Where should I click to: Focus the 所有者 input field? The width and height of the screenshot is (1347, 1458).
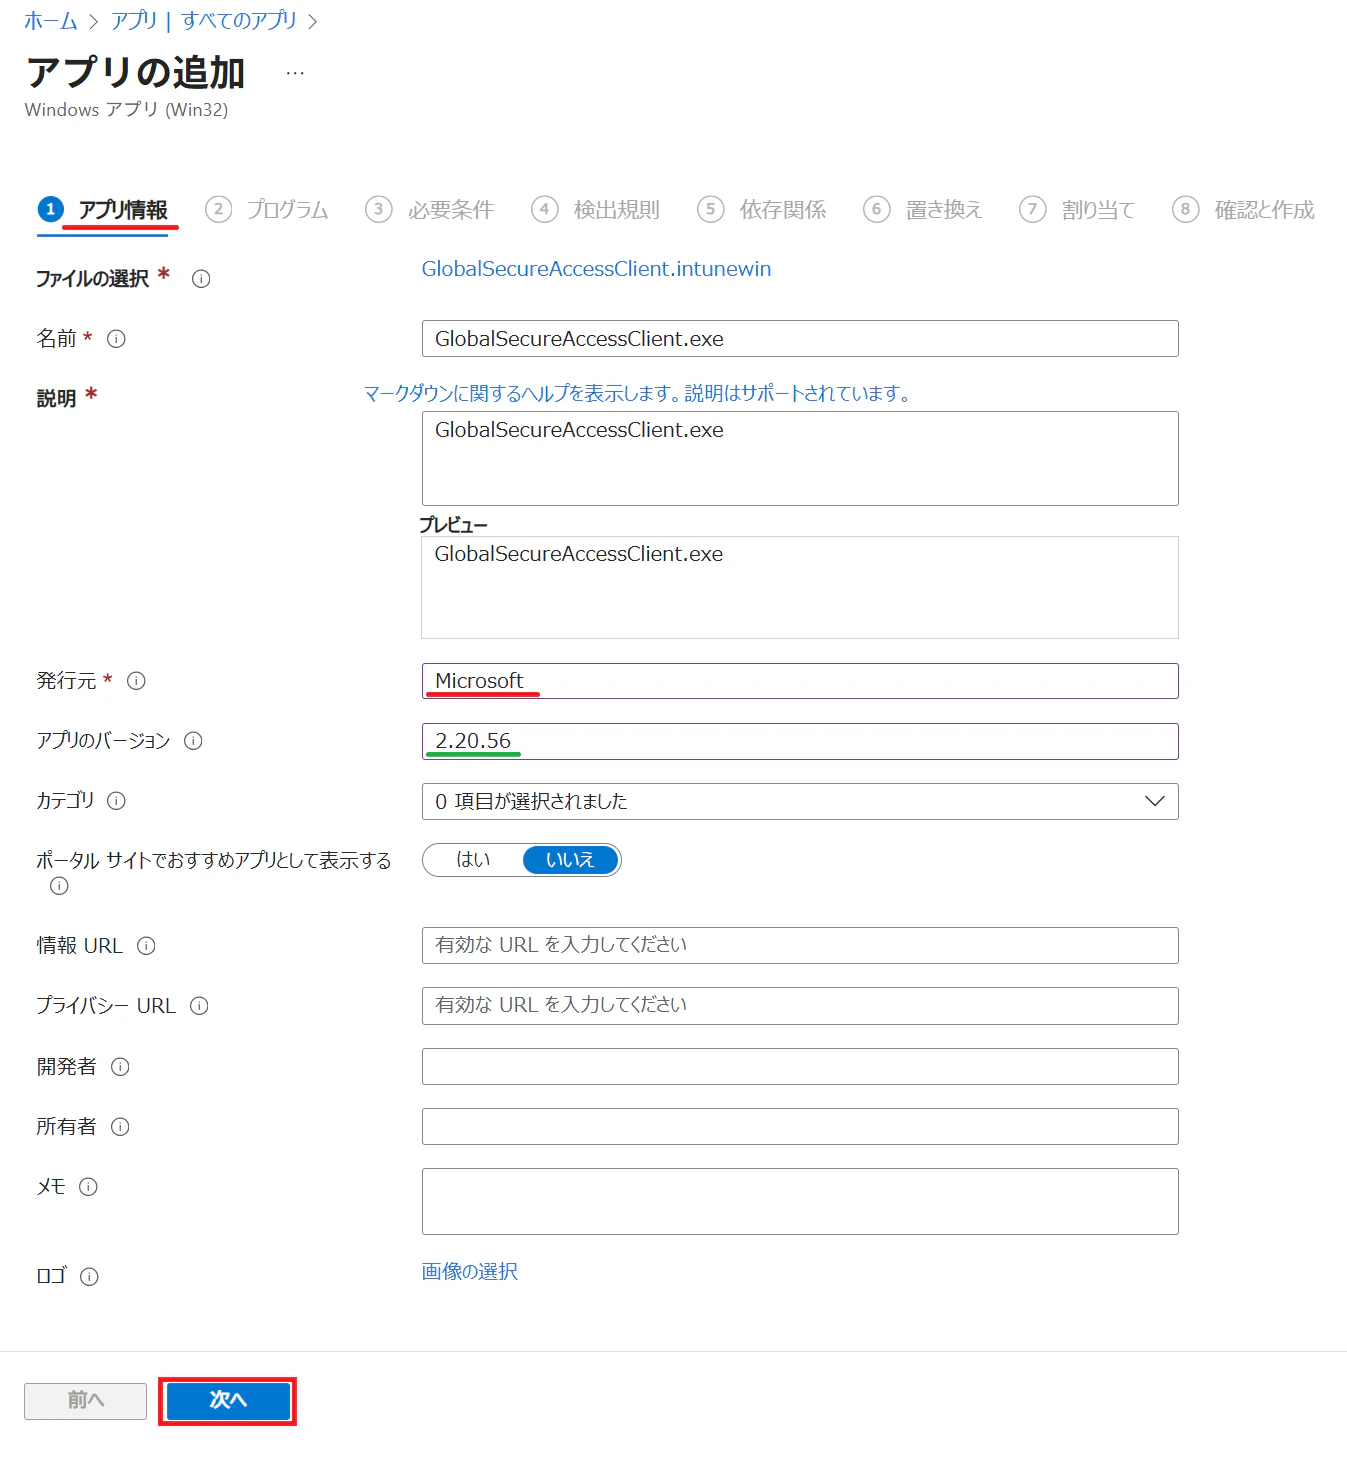(800, 1127)
